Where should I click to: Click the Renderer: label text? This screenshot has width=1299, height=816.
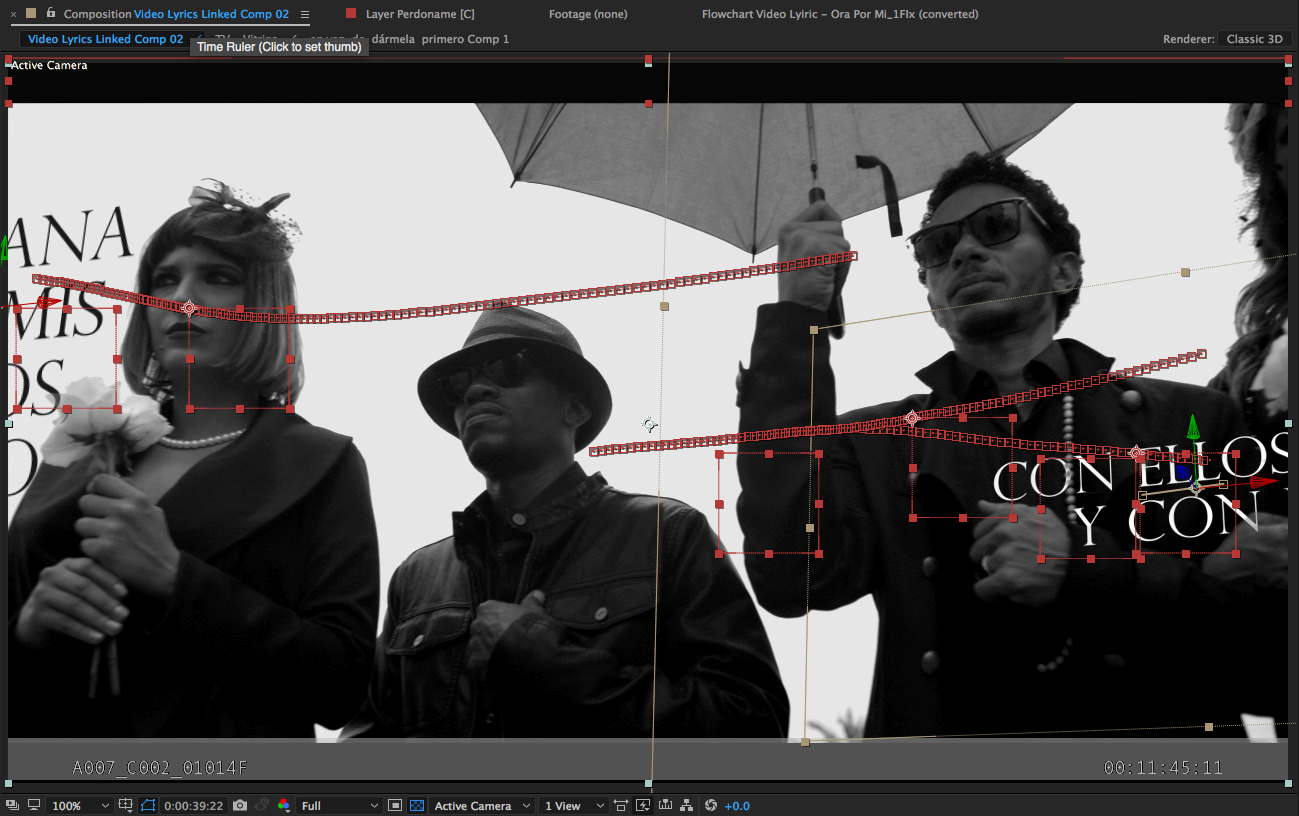tap(1187, 39)
